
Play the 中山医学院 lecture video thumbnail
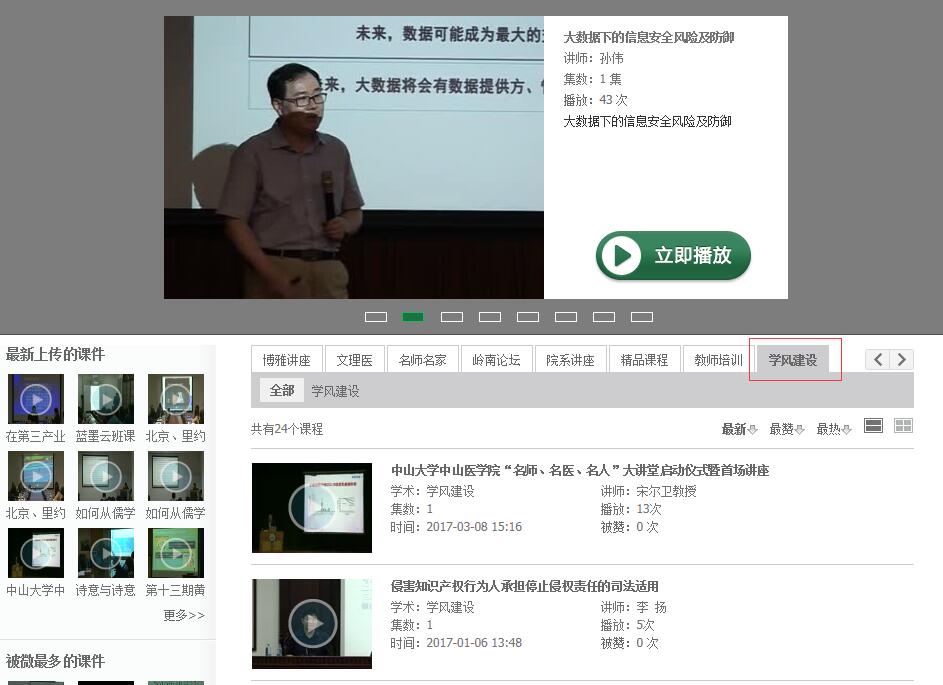(x=312, y=508)
